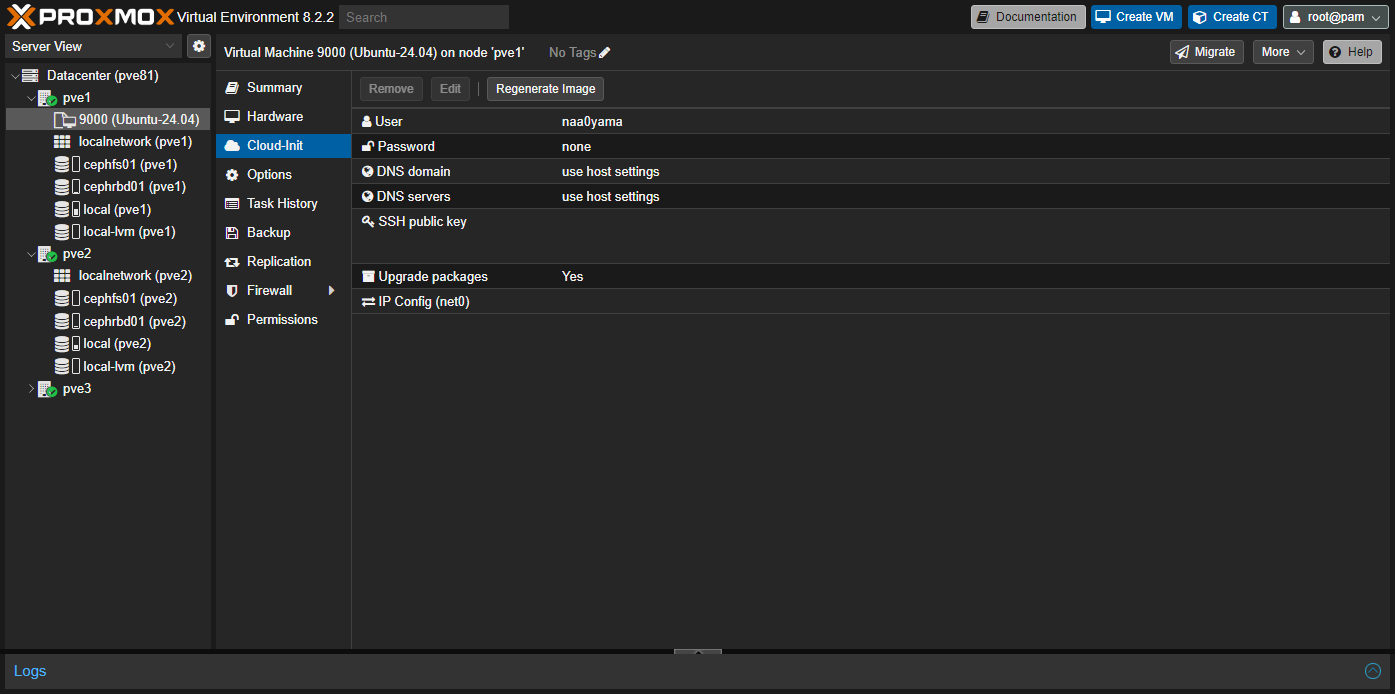Click the No Tags label
Viewport: 1395px width, 694px height.
[x=573, y=52]
